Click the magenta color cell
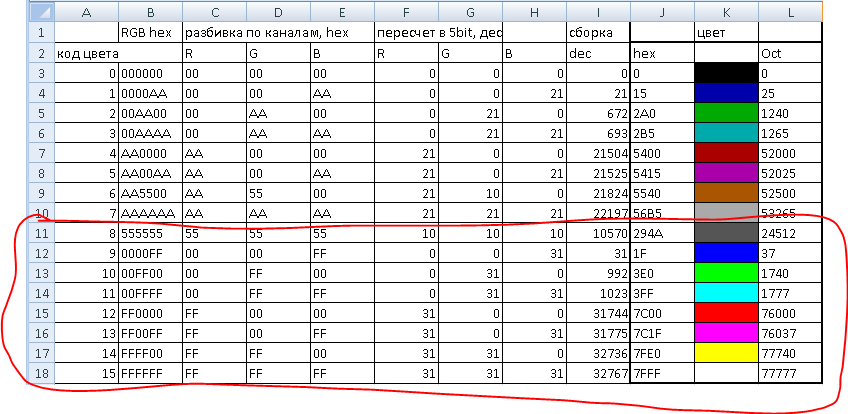Screen dimensions: 848x414 (x=725, y=333)
